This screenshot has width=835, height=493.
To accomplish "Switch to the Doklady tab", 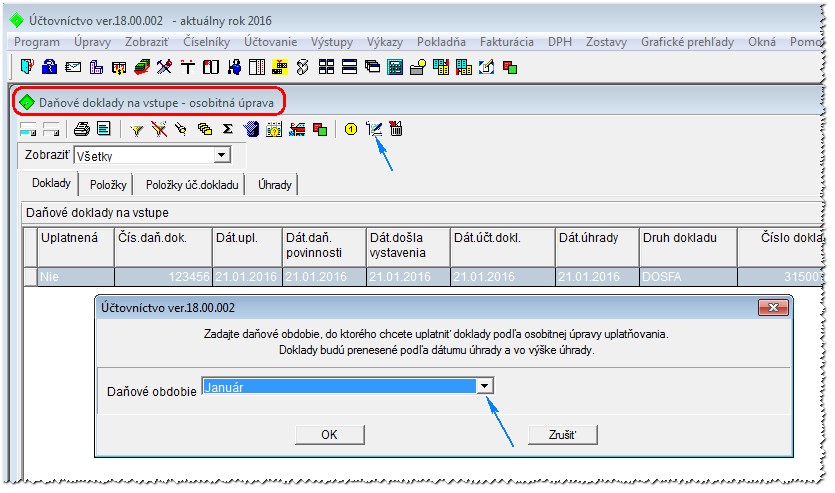I will point(51,183).
